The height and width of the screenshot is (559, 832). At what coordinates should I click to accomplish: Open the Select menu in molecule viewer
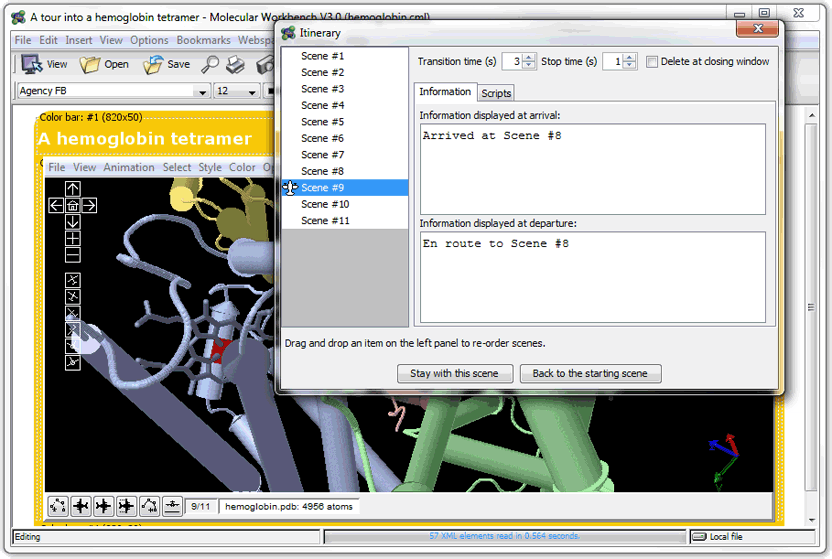pos(177,168)
